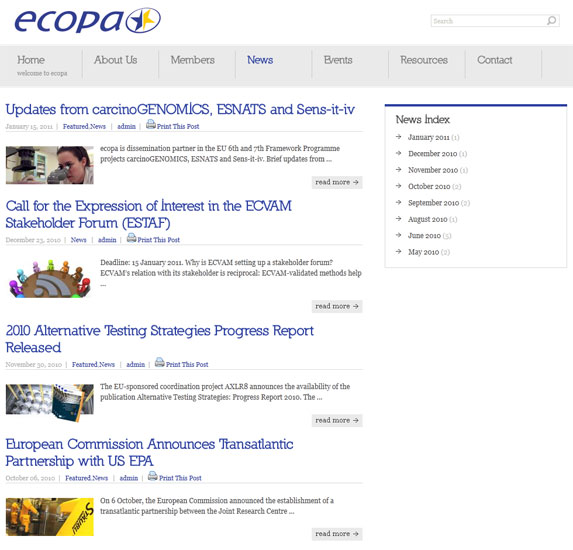Open August 2010 in News Index
This screenshot has height=550, width=573.
[428, 219]
